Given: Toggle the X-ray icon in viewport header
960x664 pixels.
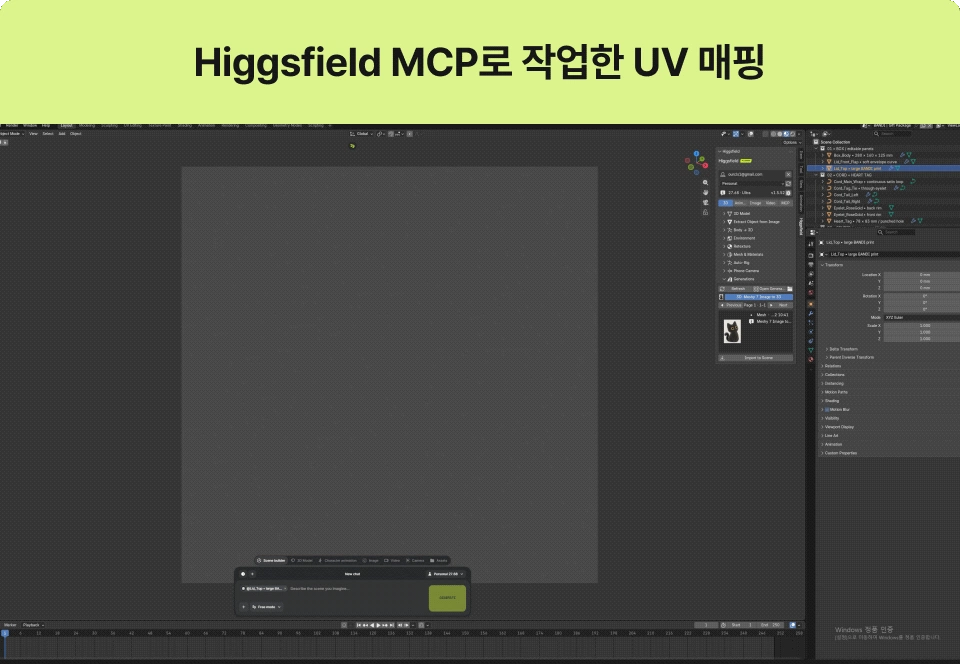Looking at the screenshot, I should [765, 134].
